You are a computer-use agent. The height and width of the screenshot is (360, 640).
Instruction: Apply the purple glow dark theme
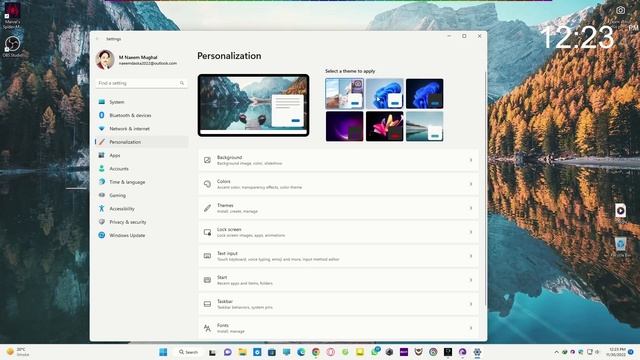pos(344,127)
